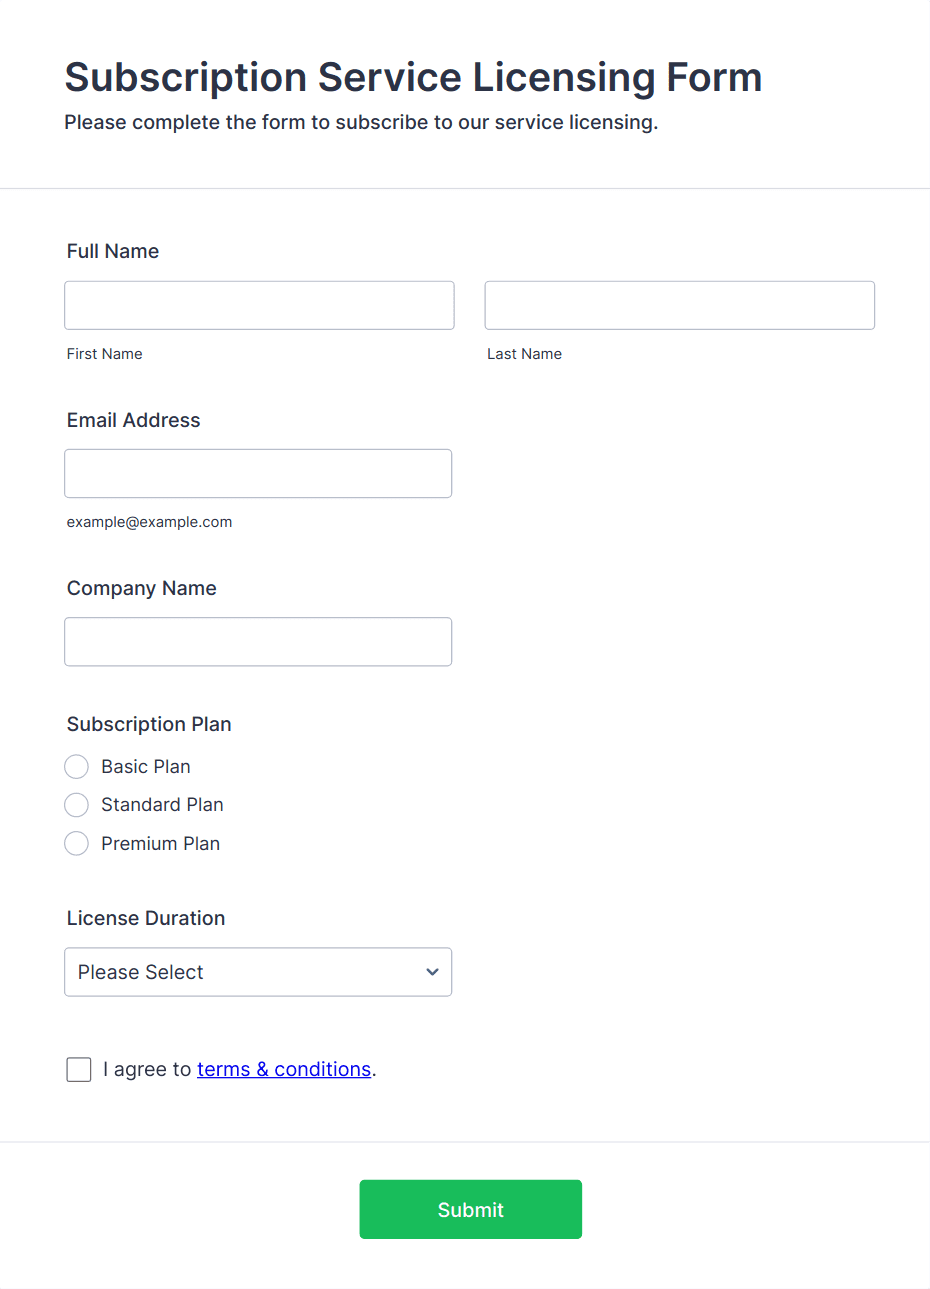
Task: Select the Basic Plan radio button
Action: [x=77, y=767]
